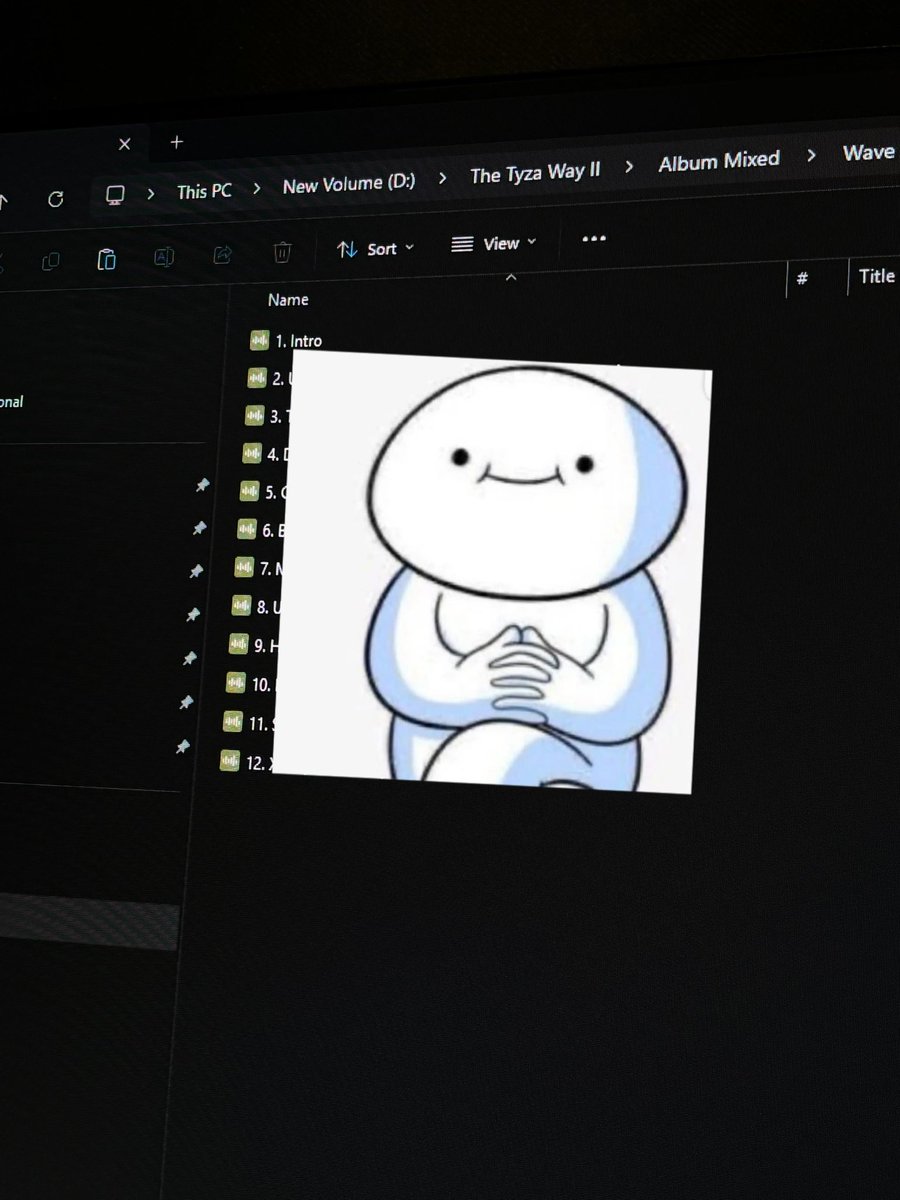This screenshot has width=900, height=1200.
Task: Sort files by Name column header
Action: pos(288,299)
